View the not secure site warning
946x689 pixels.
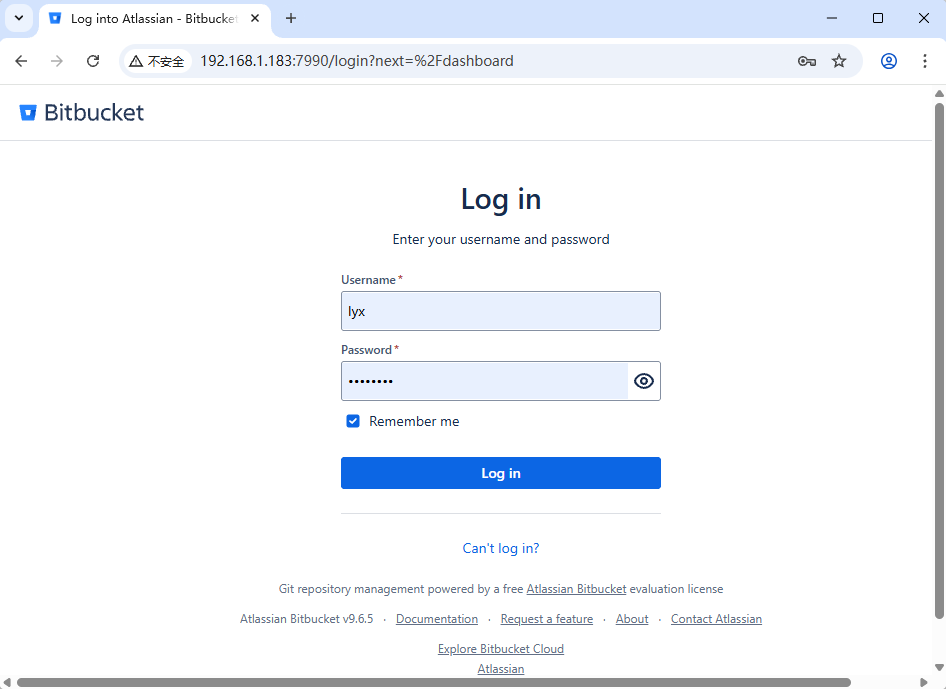point(157,61)
